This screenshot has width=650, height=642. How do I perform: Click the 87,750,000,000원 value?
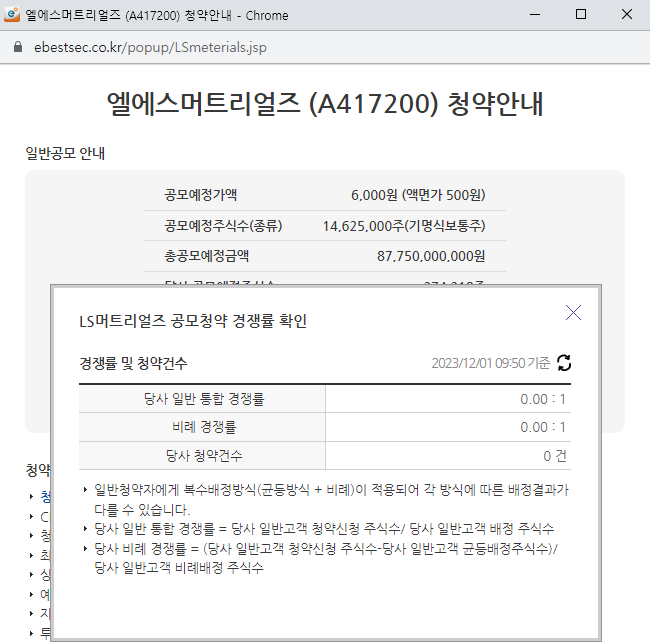pyautogui.click(x=431, y=256)
